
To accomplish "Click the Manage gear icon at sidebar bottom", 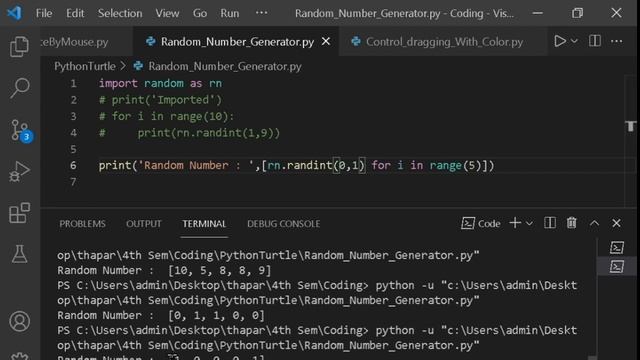I will (19, 356).
